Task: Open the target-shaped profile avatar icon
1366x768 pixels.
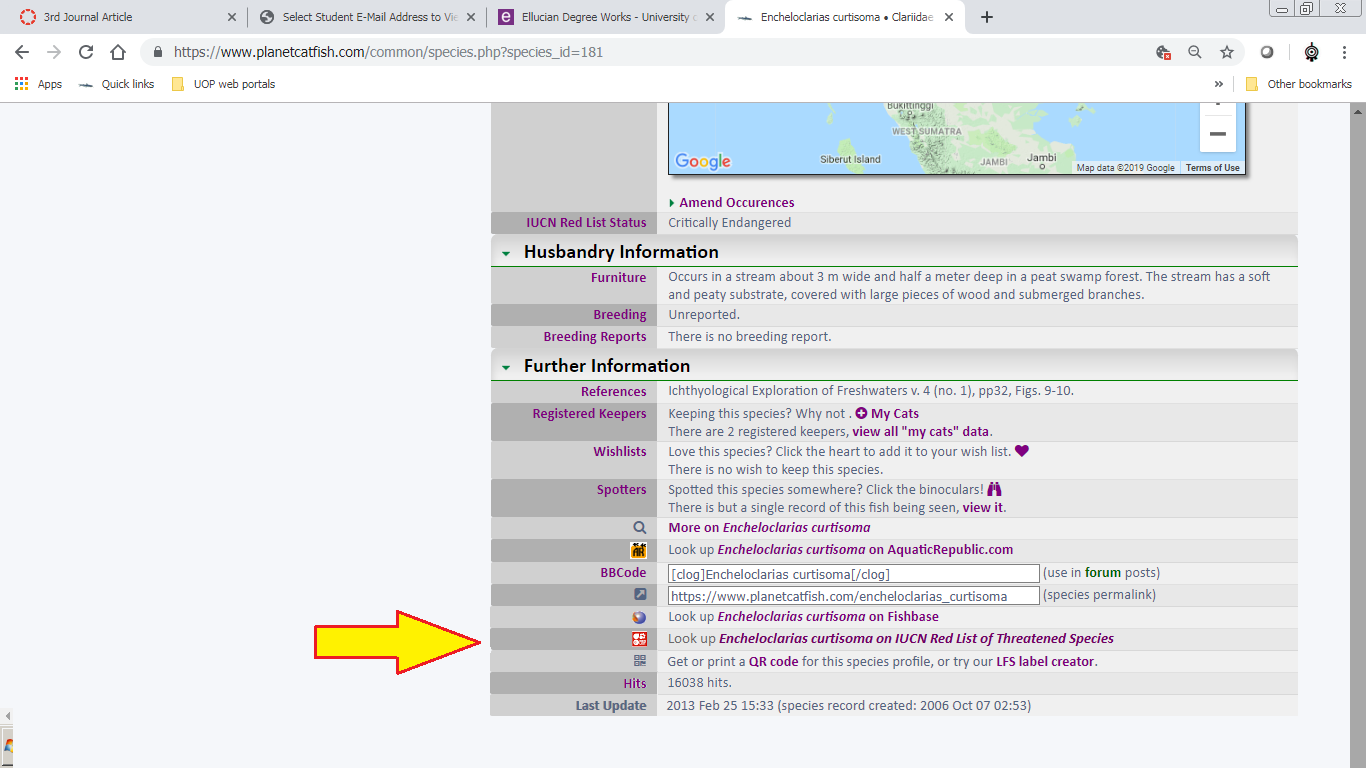Action: pos(1312,52)
